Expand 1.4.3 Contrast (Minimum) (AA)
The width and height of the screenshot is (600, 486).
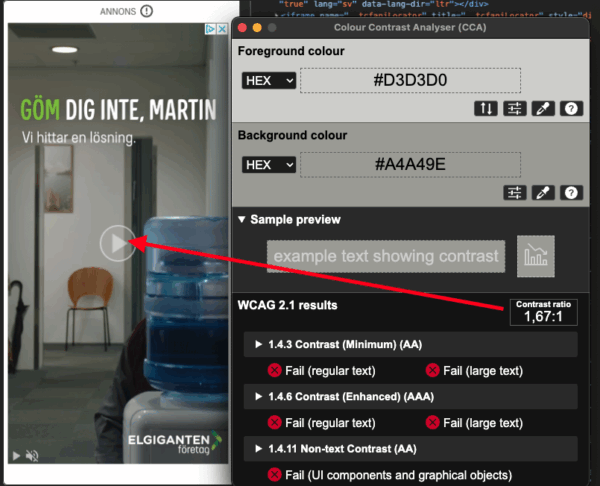pyautogui.click(x=410, y=344)
